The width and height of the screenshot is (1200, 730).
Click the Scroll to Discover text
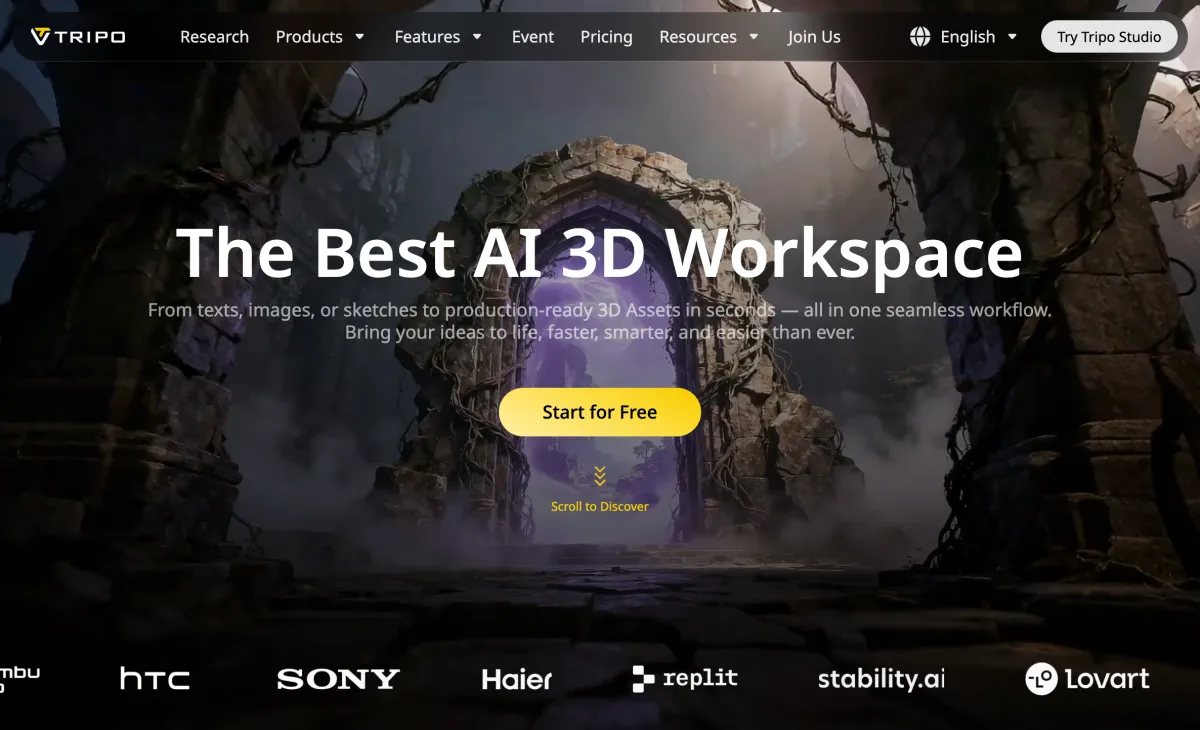[x=600, y=507]
